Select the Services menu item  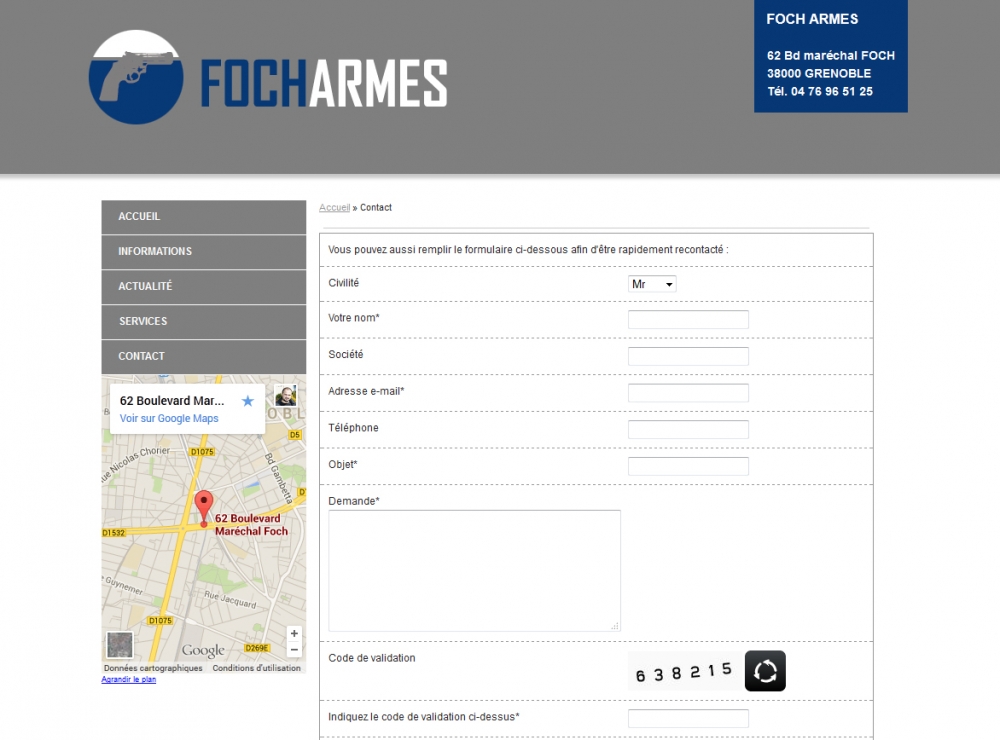[203, 322]
